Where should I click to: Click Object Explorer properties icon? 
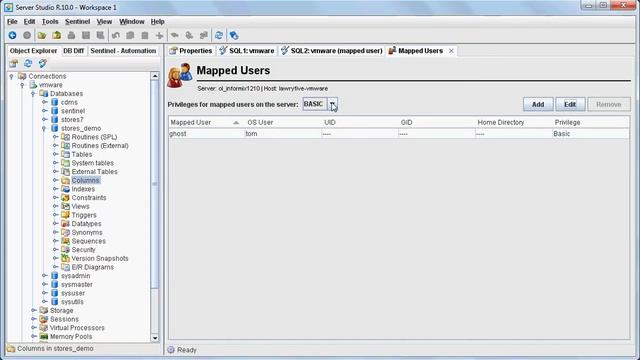[x=13, y=63]
